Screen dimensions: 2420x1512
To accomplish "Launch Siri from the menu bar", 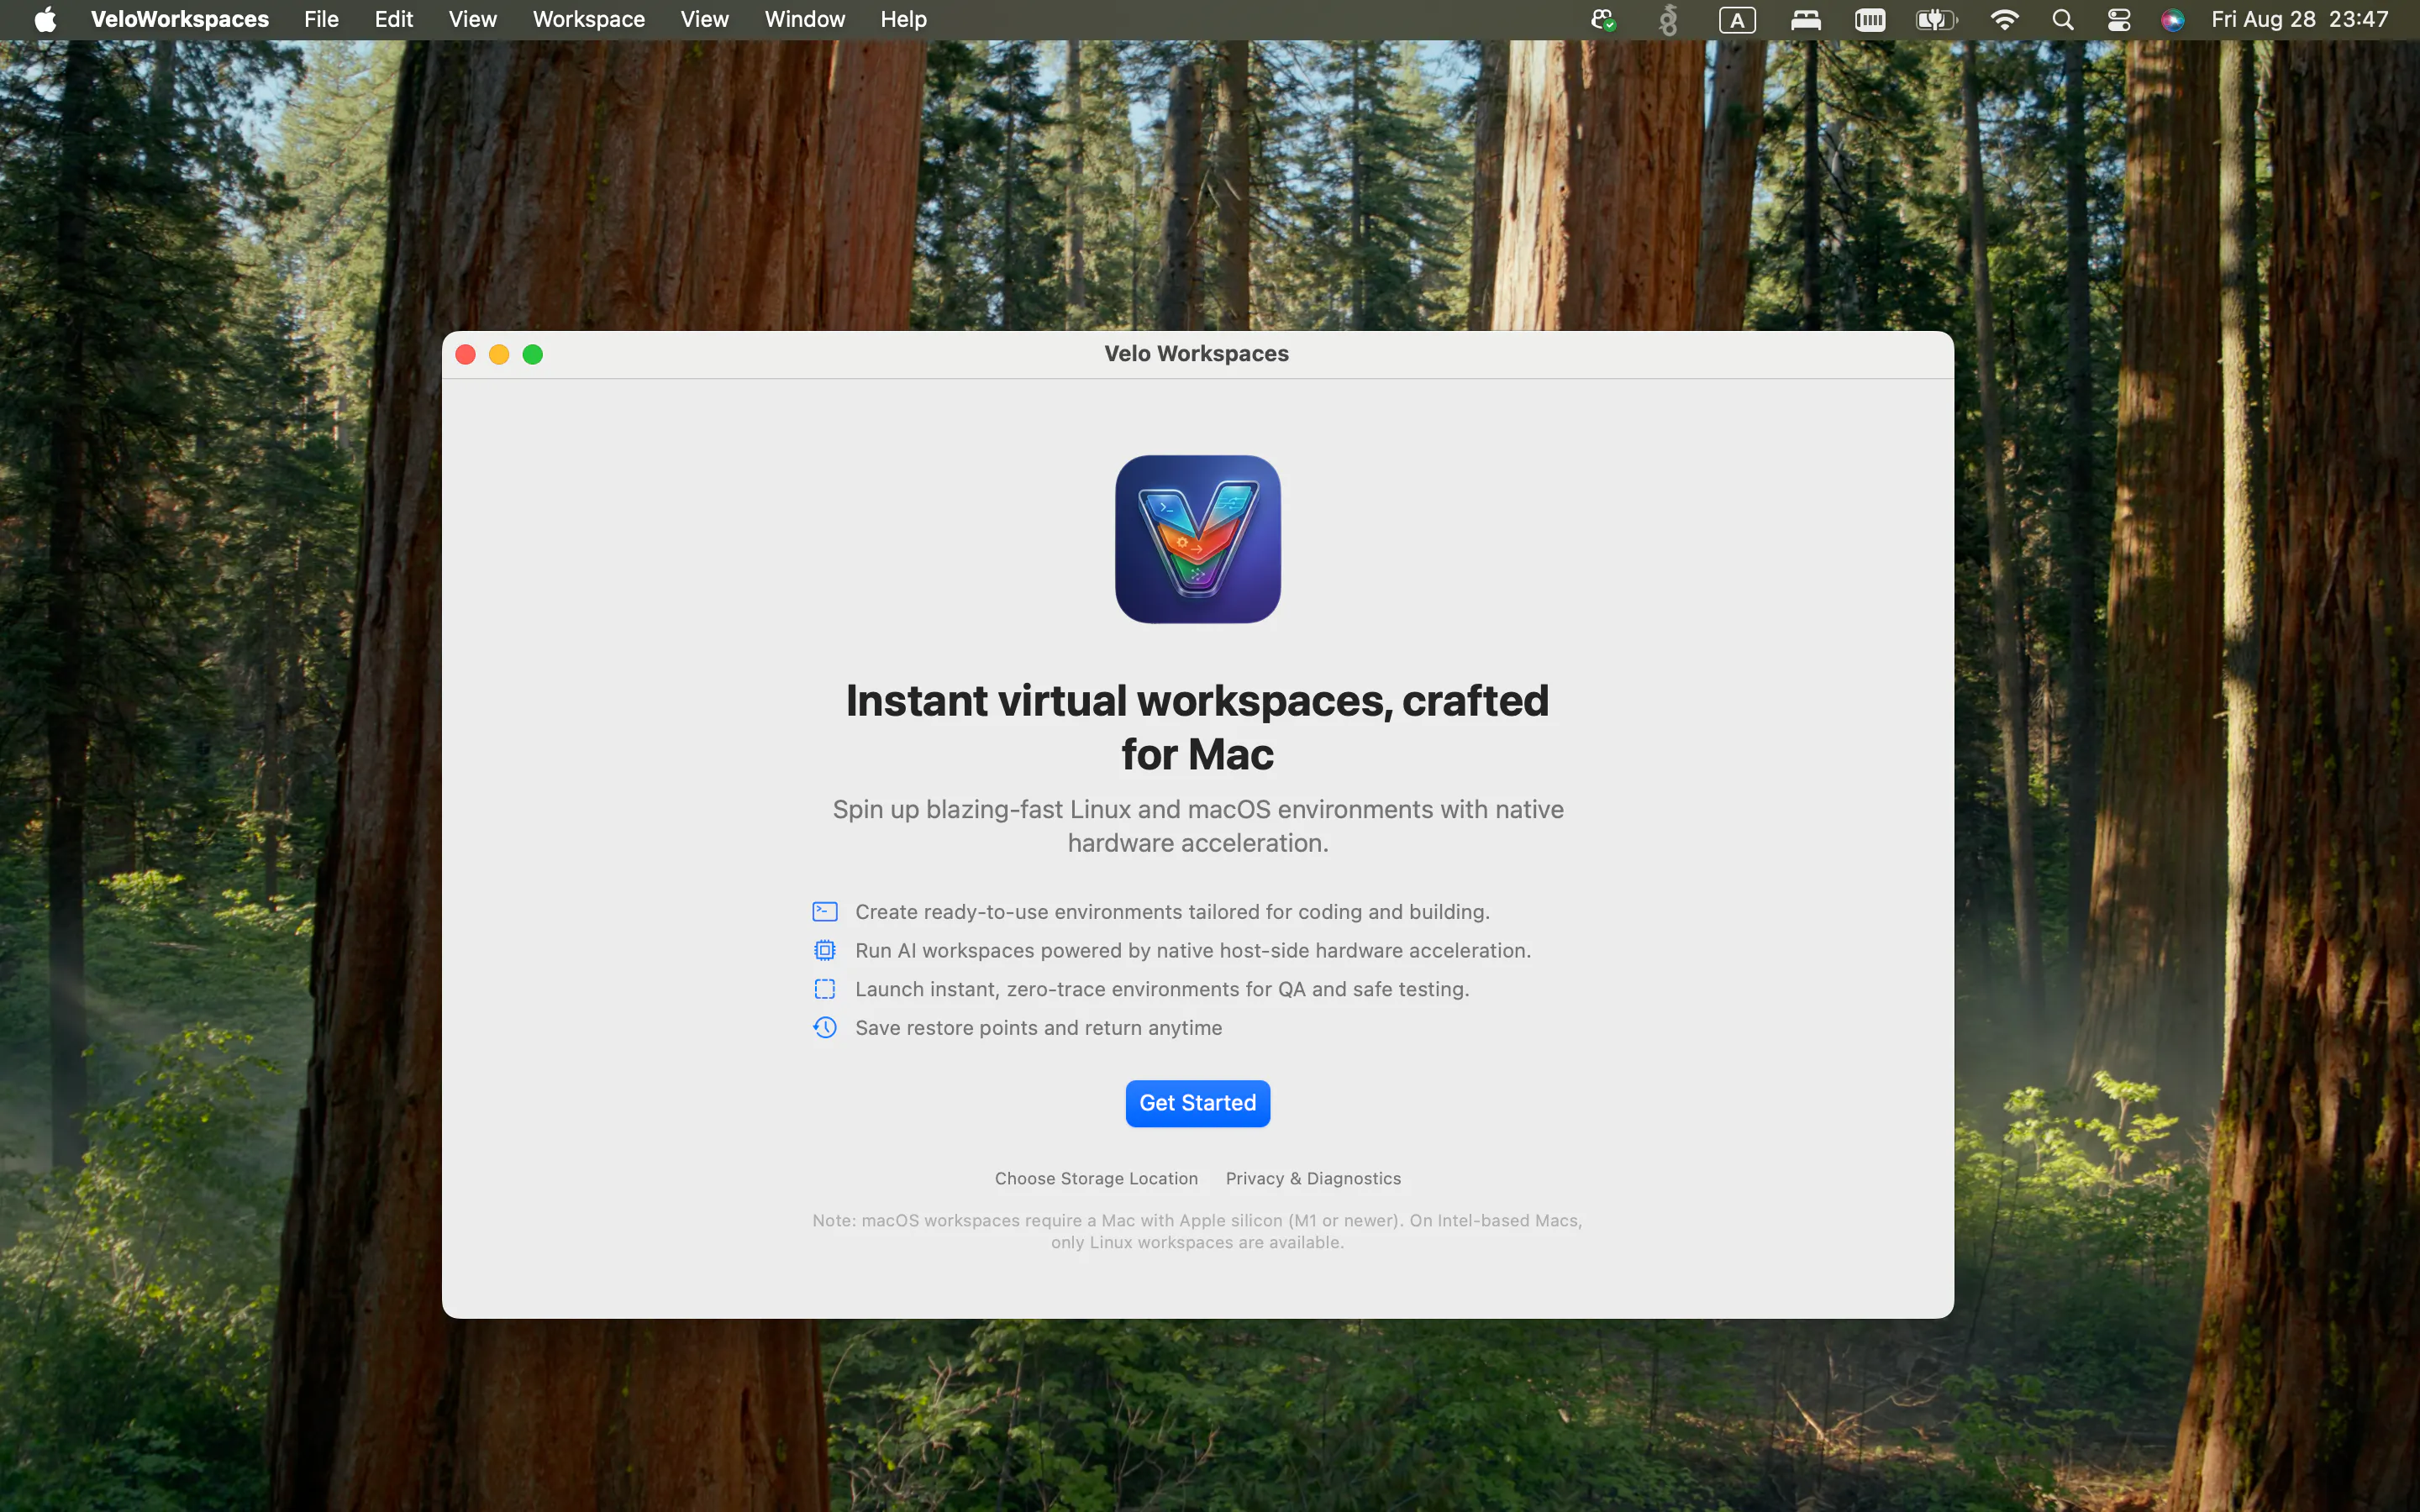I will click(2172, 19).
